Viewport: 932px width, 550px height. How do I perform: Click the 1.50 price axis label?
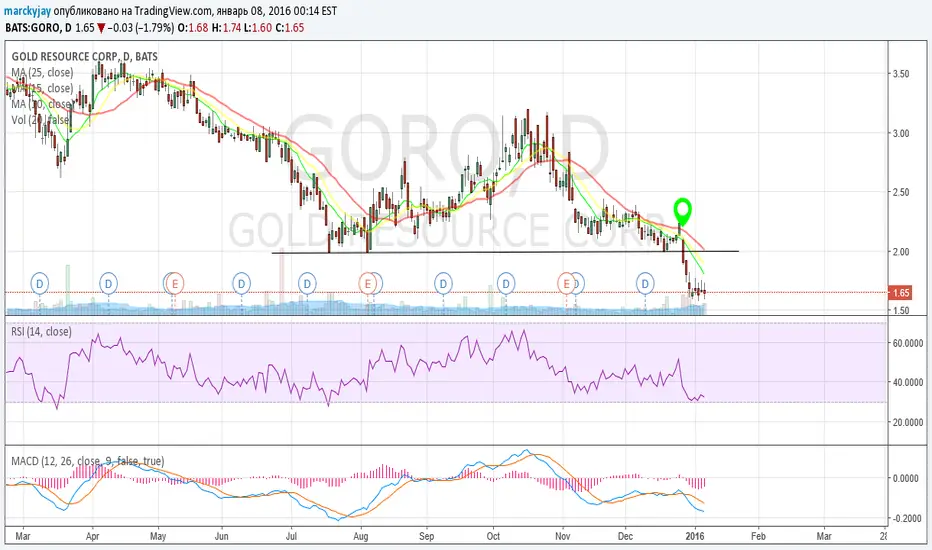(x=901, y=310)
